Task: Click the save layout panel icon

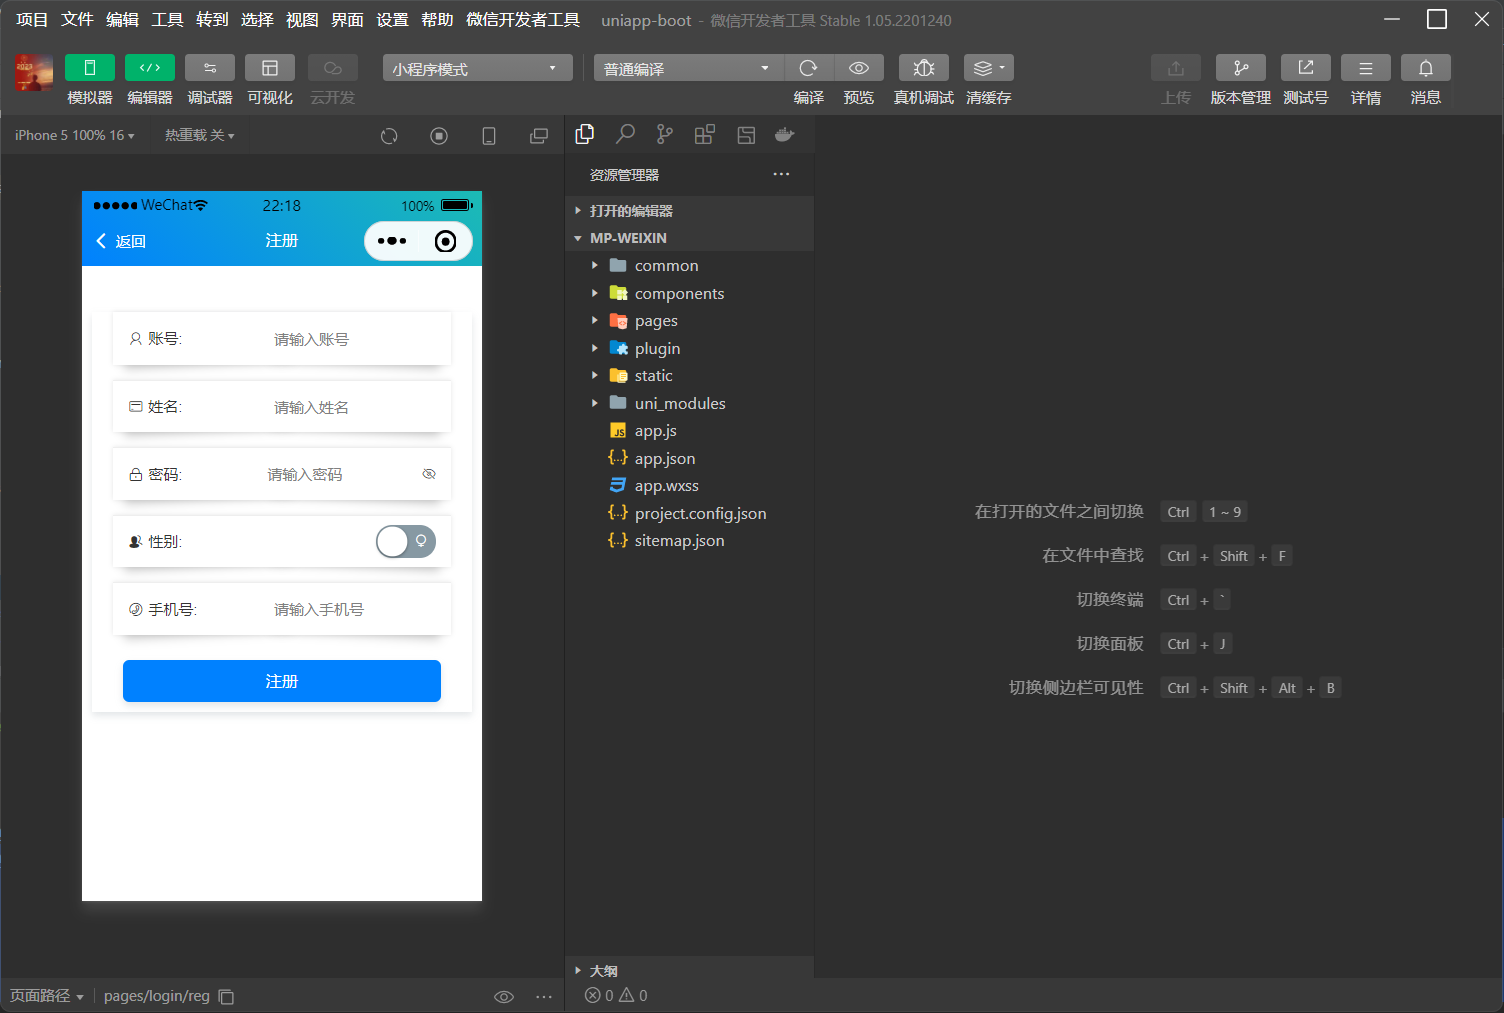Action: point(746,135)
